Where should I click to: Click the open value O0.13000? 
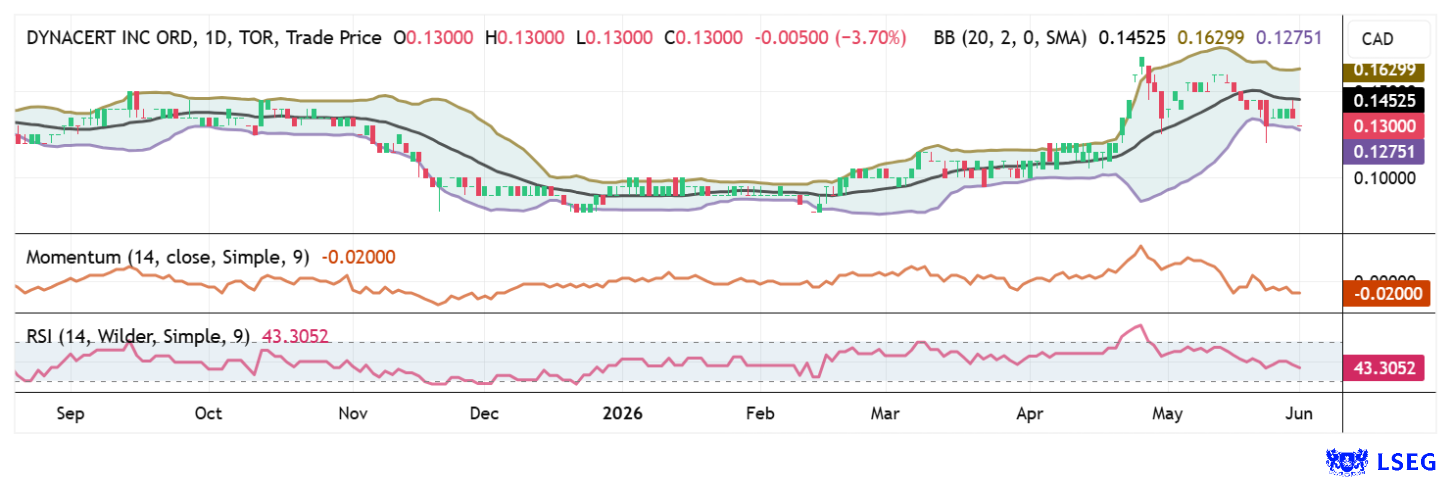pos(435,38)
